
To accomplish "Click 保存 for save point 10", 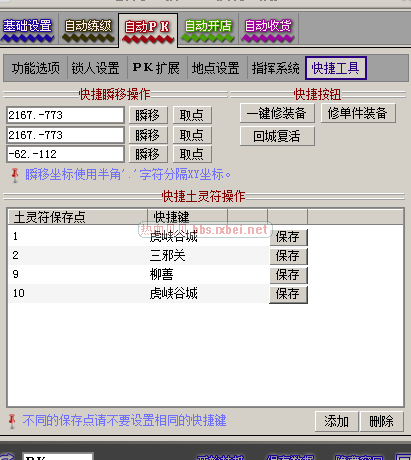I will tap(288, 294).
